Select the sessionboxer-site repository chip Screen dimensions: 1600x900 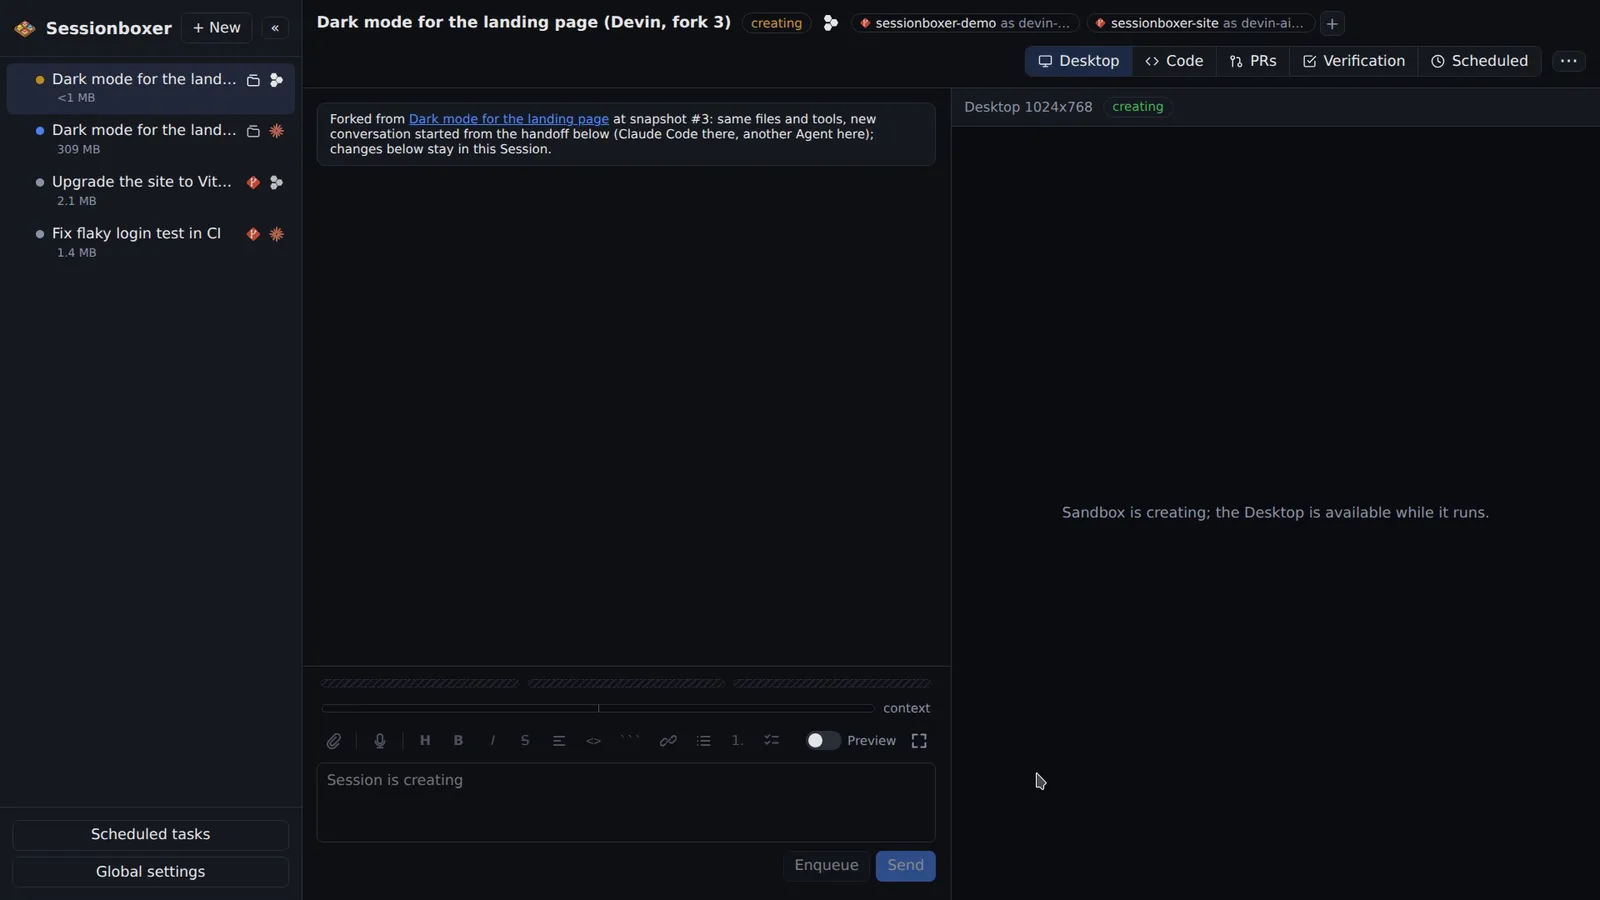pos(1200,23)
